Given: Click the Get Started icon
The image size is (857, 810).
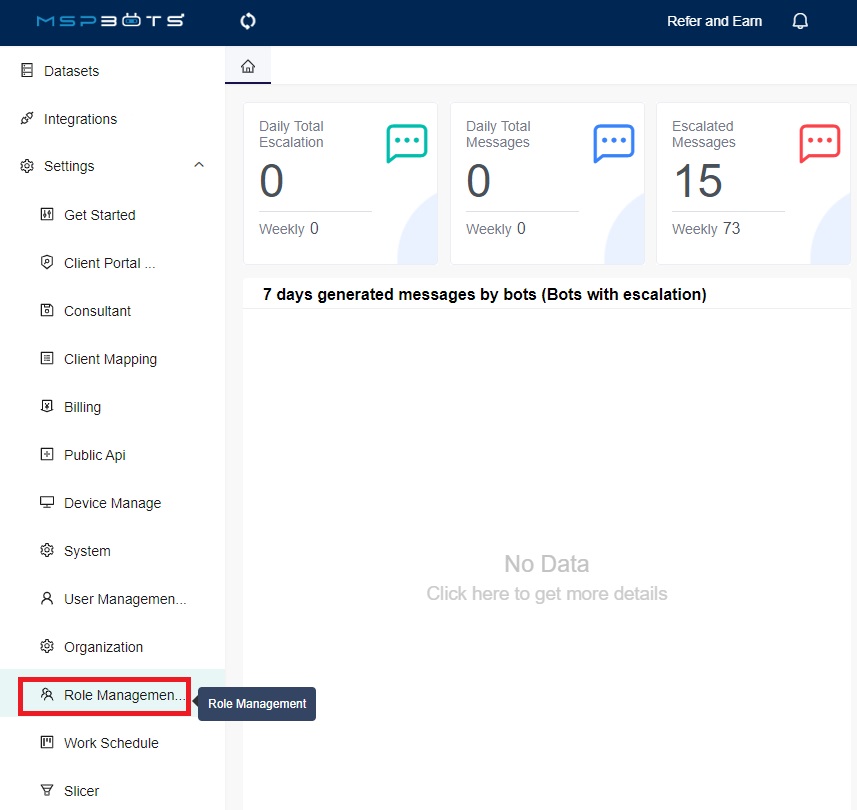Looking at the screenshot, I should click(x=47, y=214).
